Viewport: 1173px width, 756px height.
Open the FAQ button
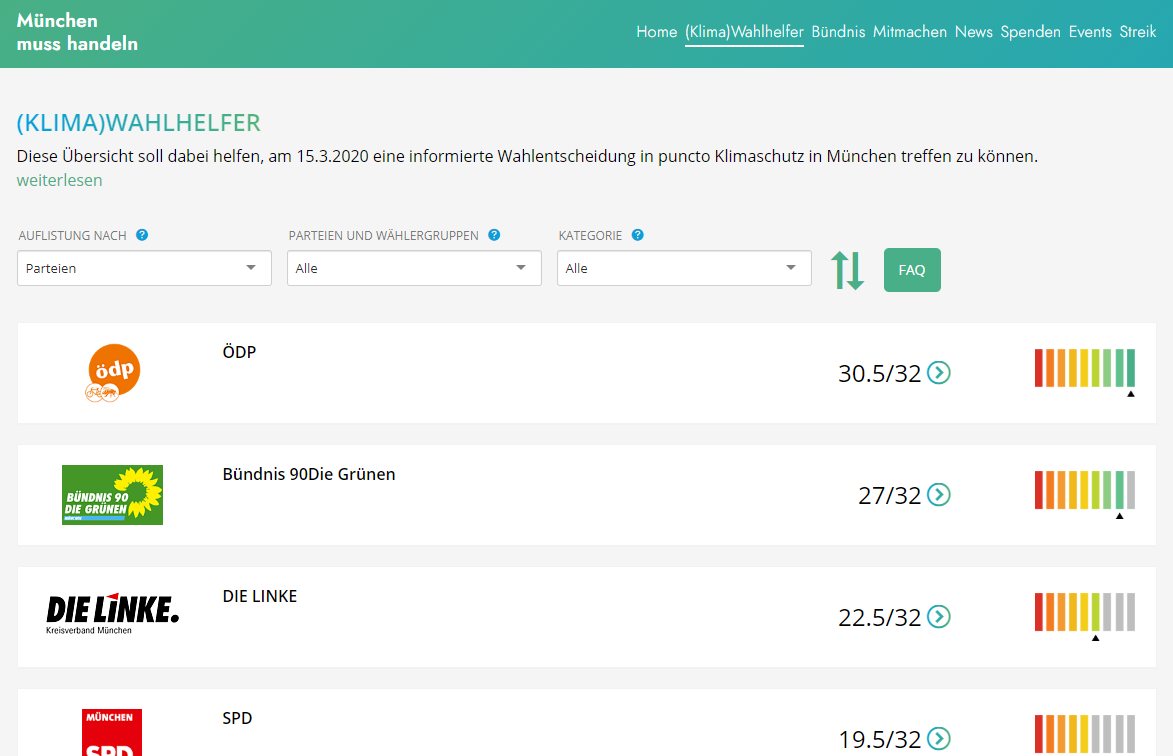click(912, 270)
